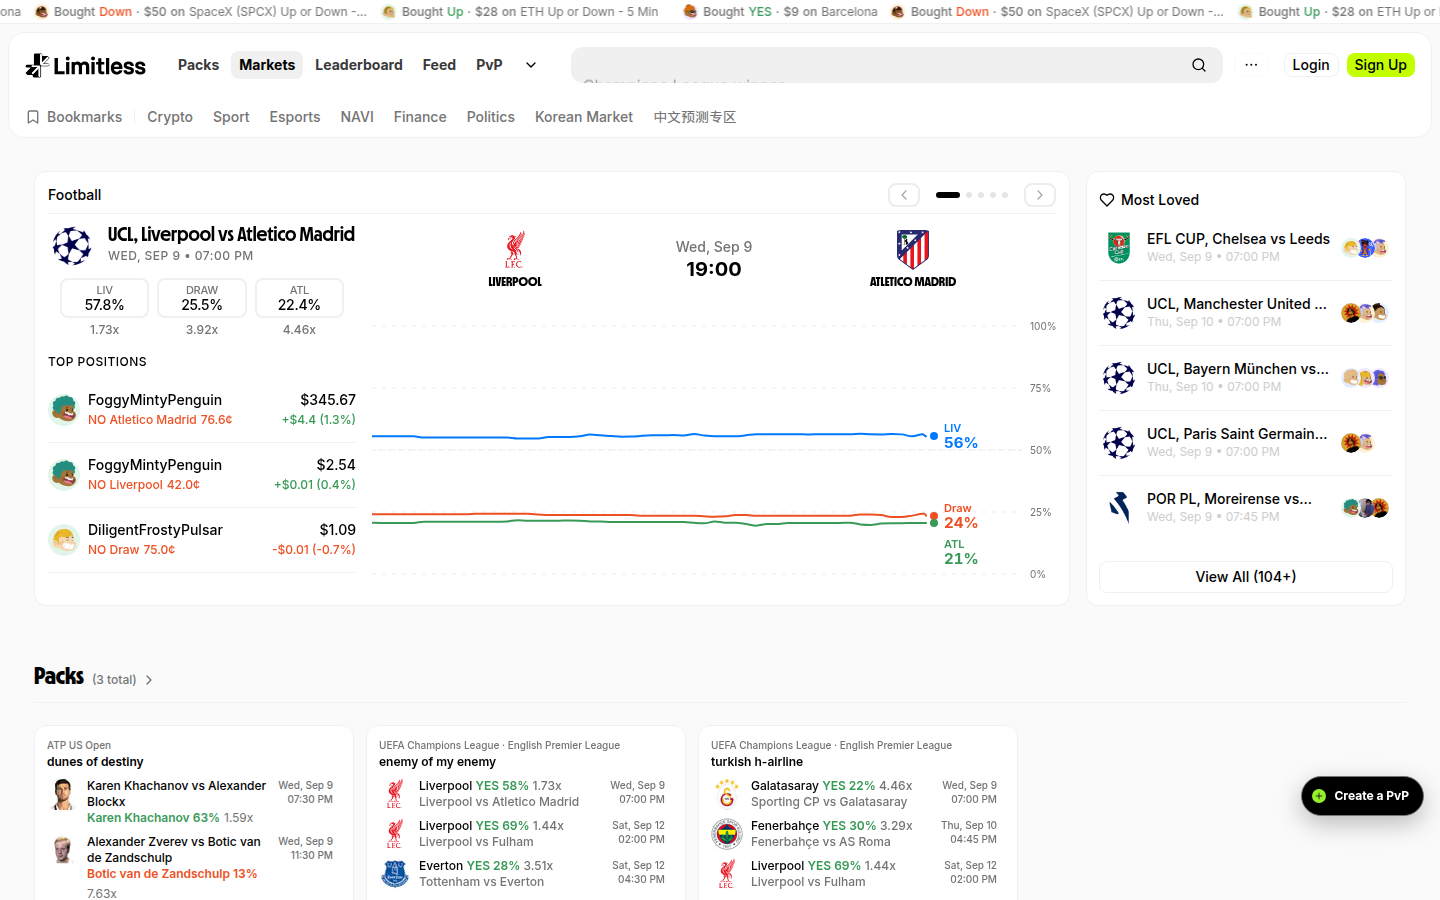Click the Champions League ball icon beside match title

[x=72, y=245]
